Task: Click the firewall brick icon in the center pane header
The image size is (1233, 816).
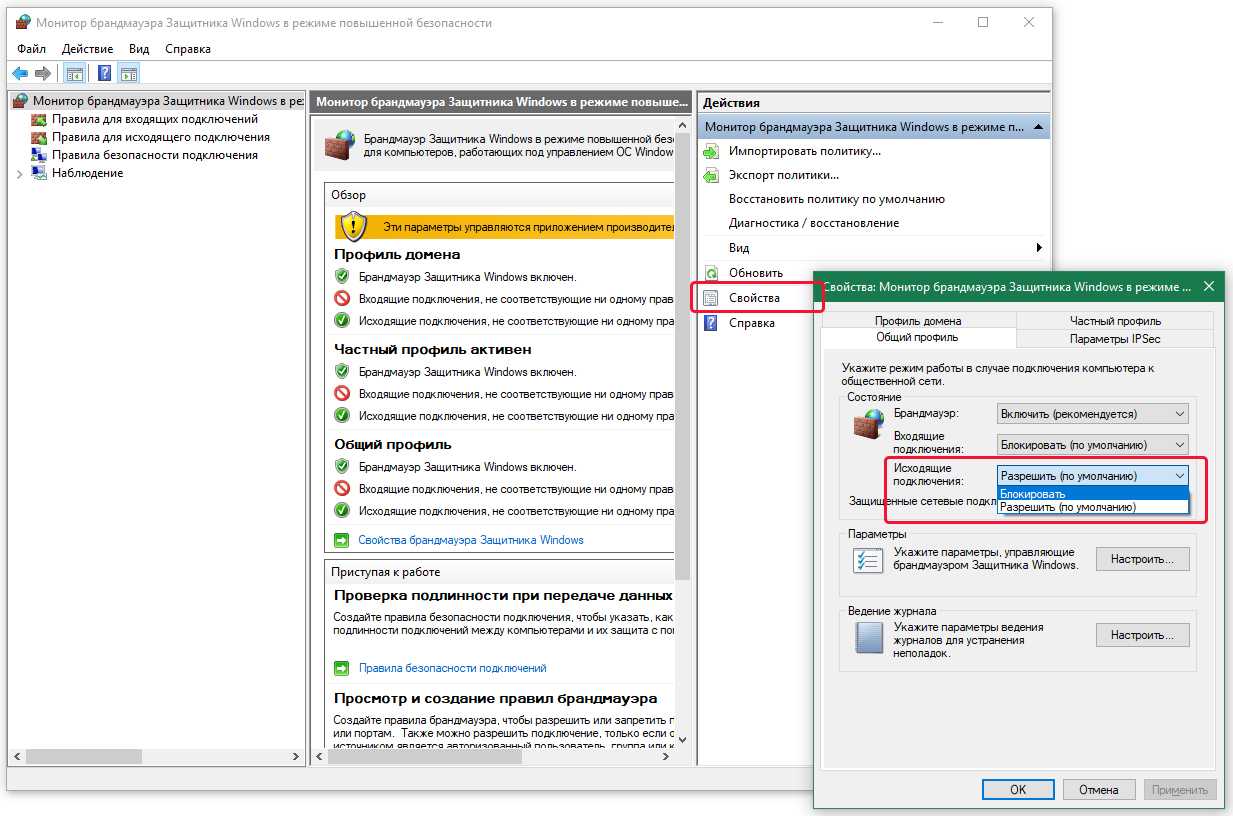Action: (341, 145)
